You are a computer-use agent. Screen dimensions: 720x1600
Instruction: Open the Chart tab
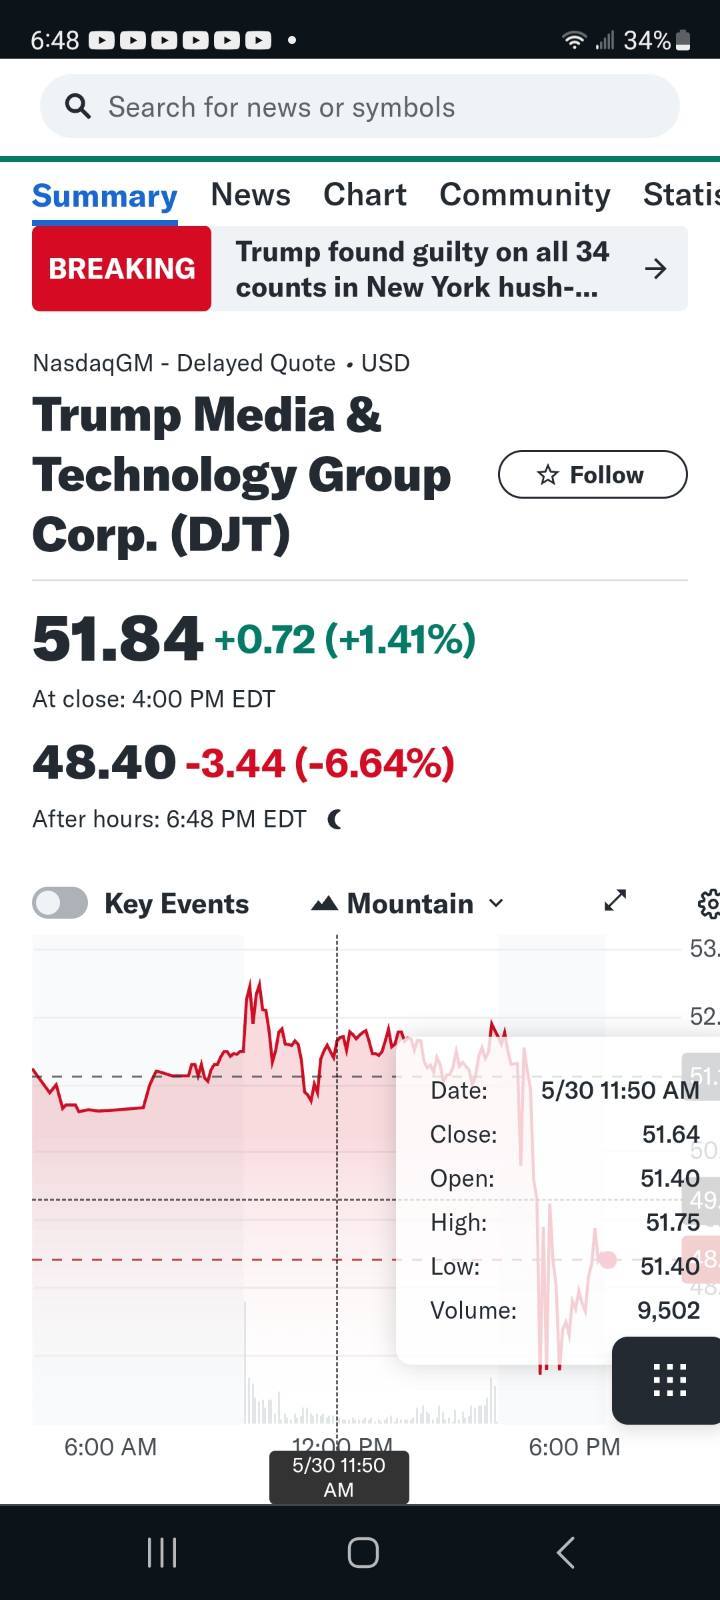364,194
